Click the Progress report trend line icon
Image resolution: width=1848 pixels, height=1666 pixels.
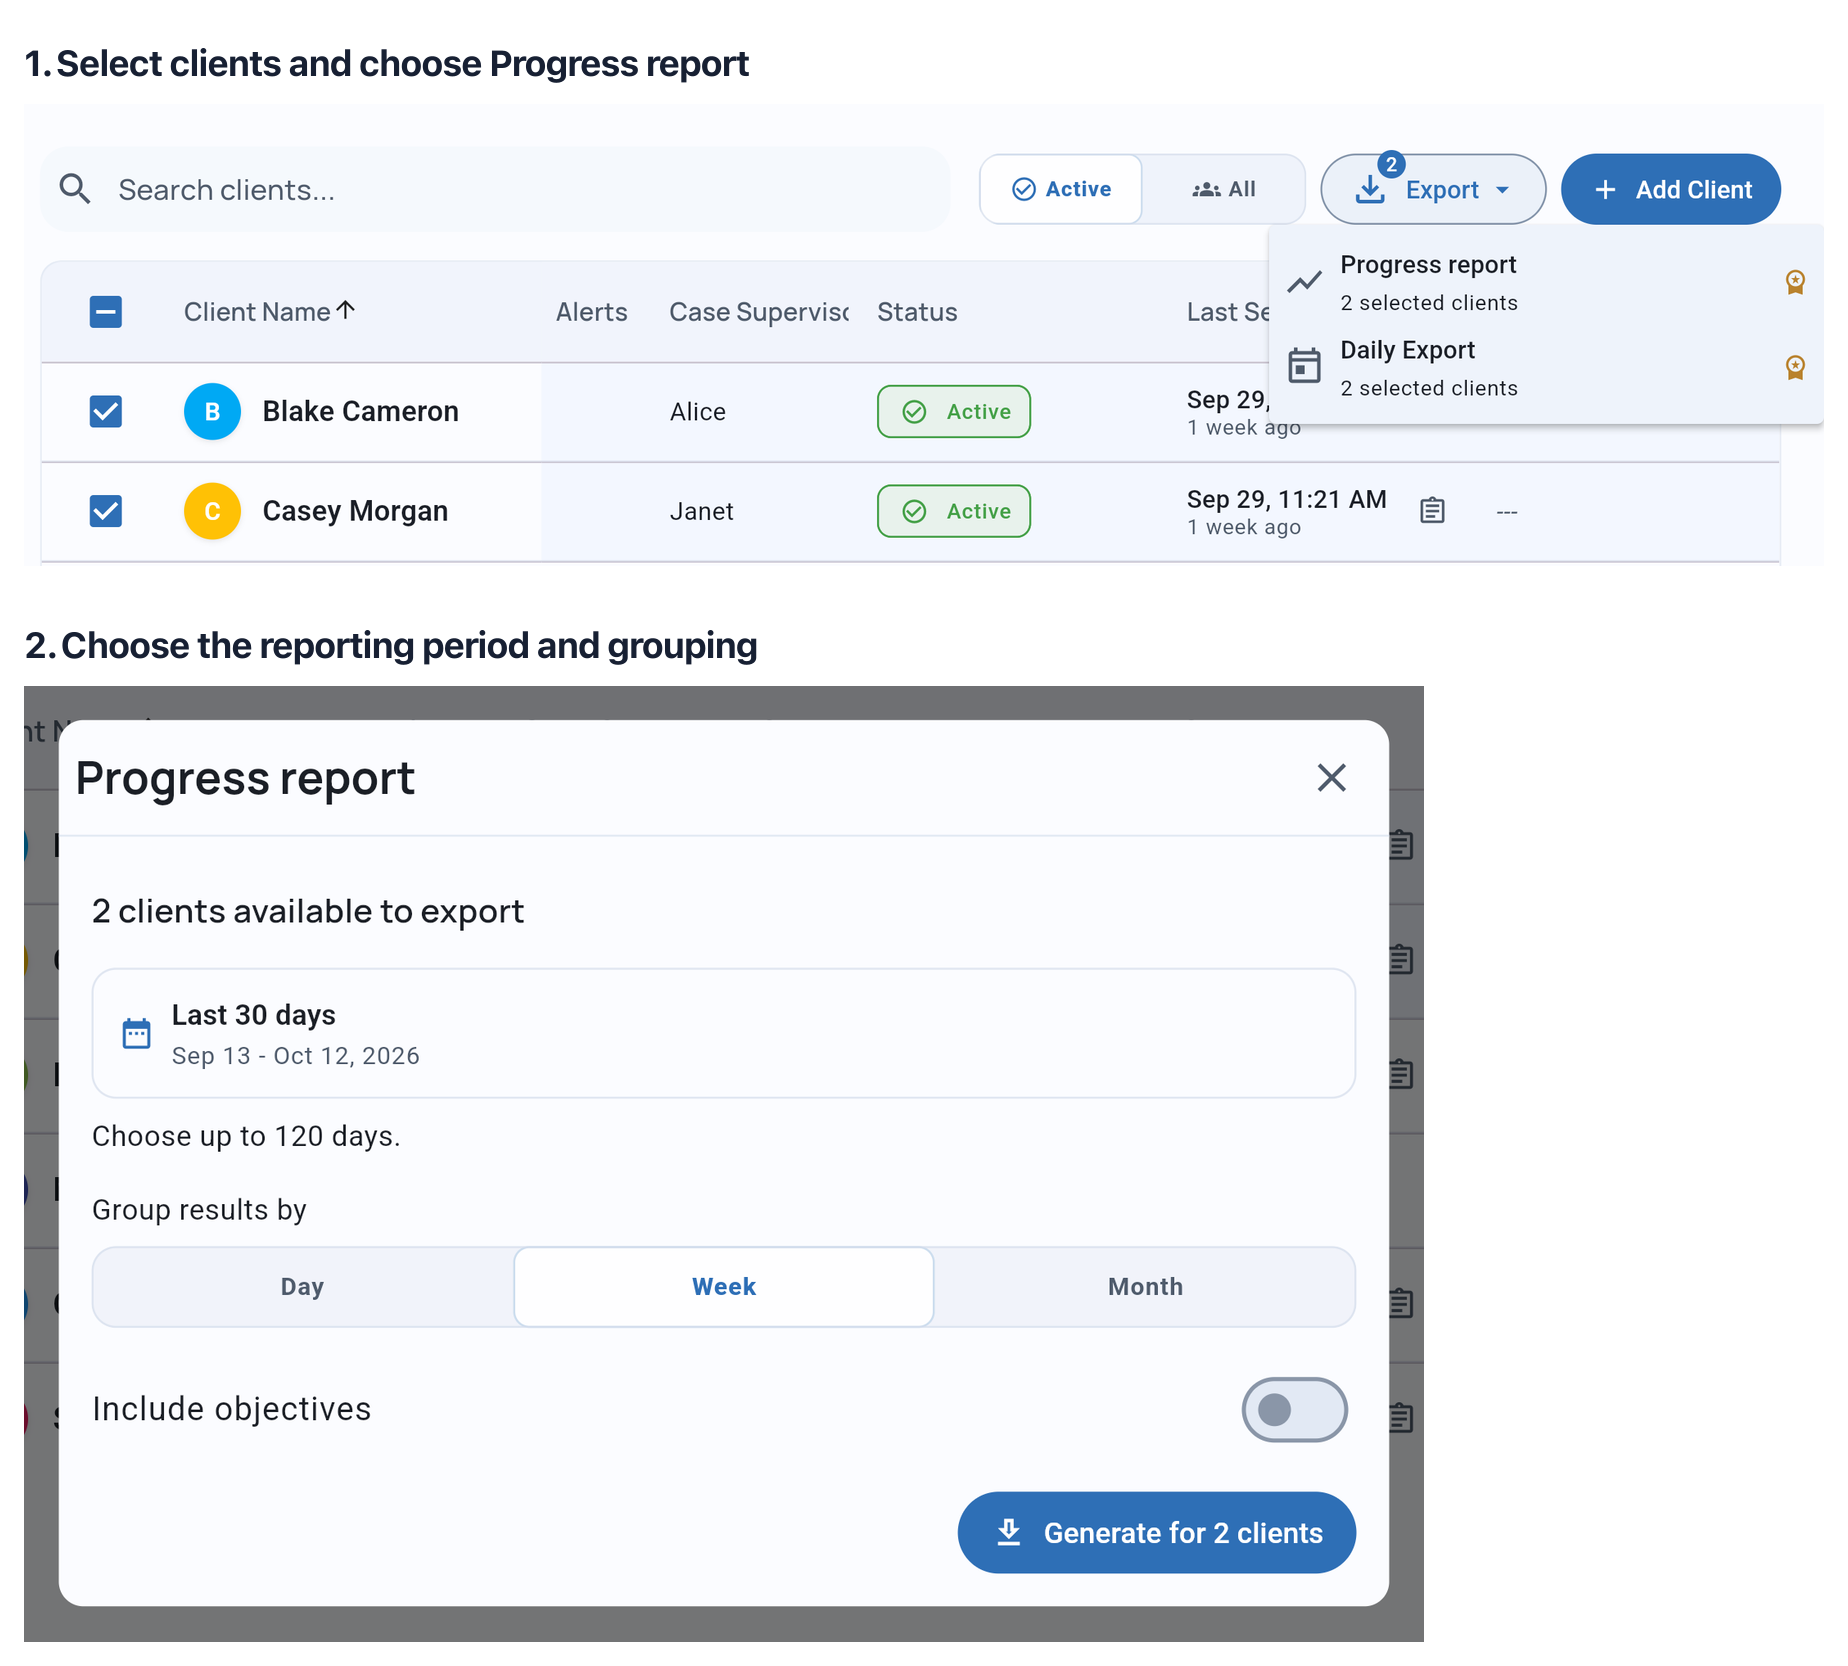(x=1304, y=283)
